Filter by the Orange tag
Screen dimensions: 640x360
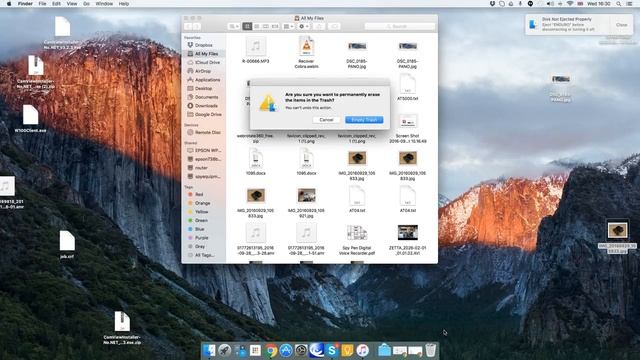pos(203,203)
